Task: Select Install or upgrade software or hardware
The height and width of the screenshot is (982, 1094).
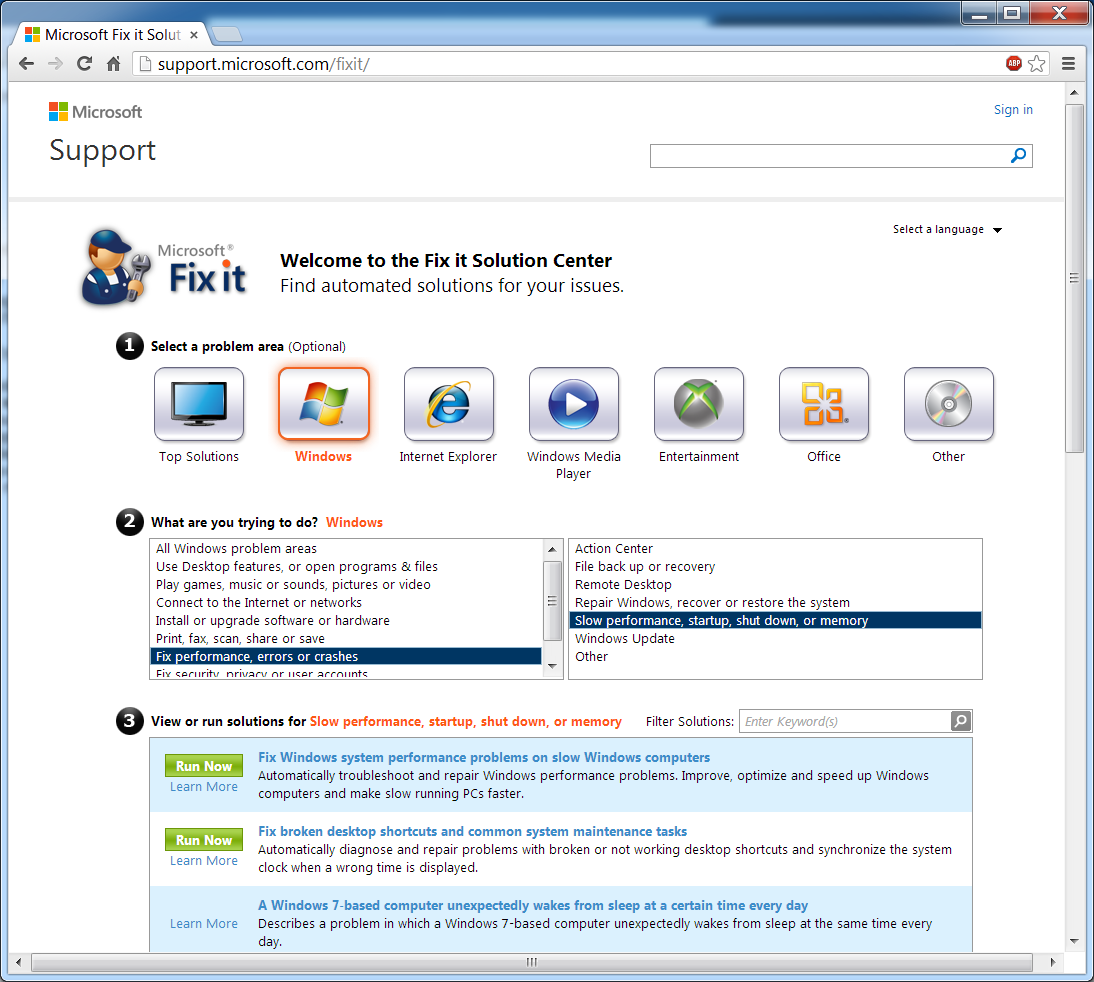Action: (345, 620)
